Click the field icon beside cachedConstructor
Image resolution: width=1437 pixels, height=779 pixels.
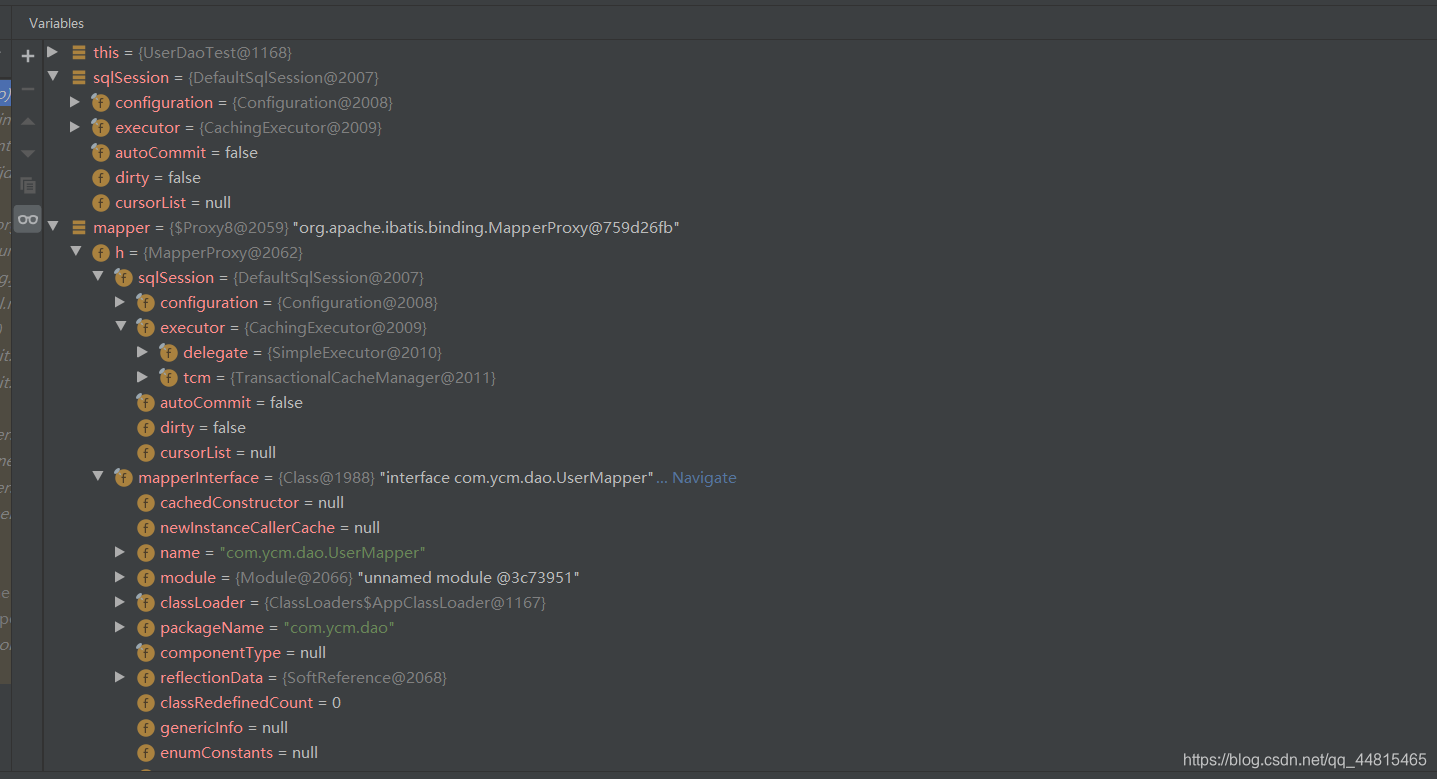point(146,502)
